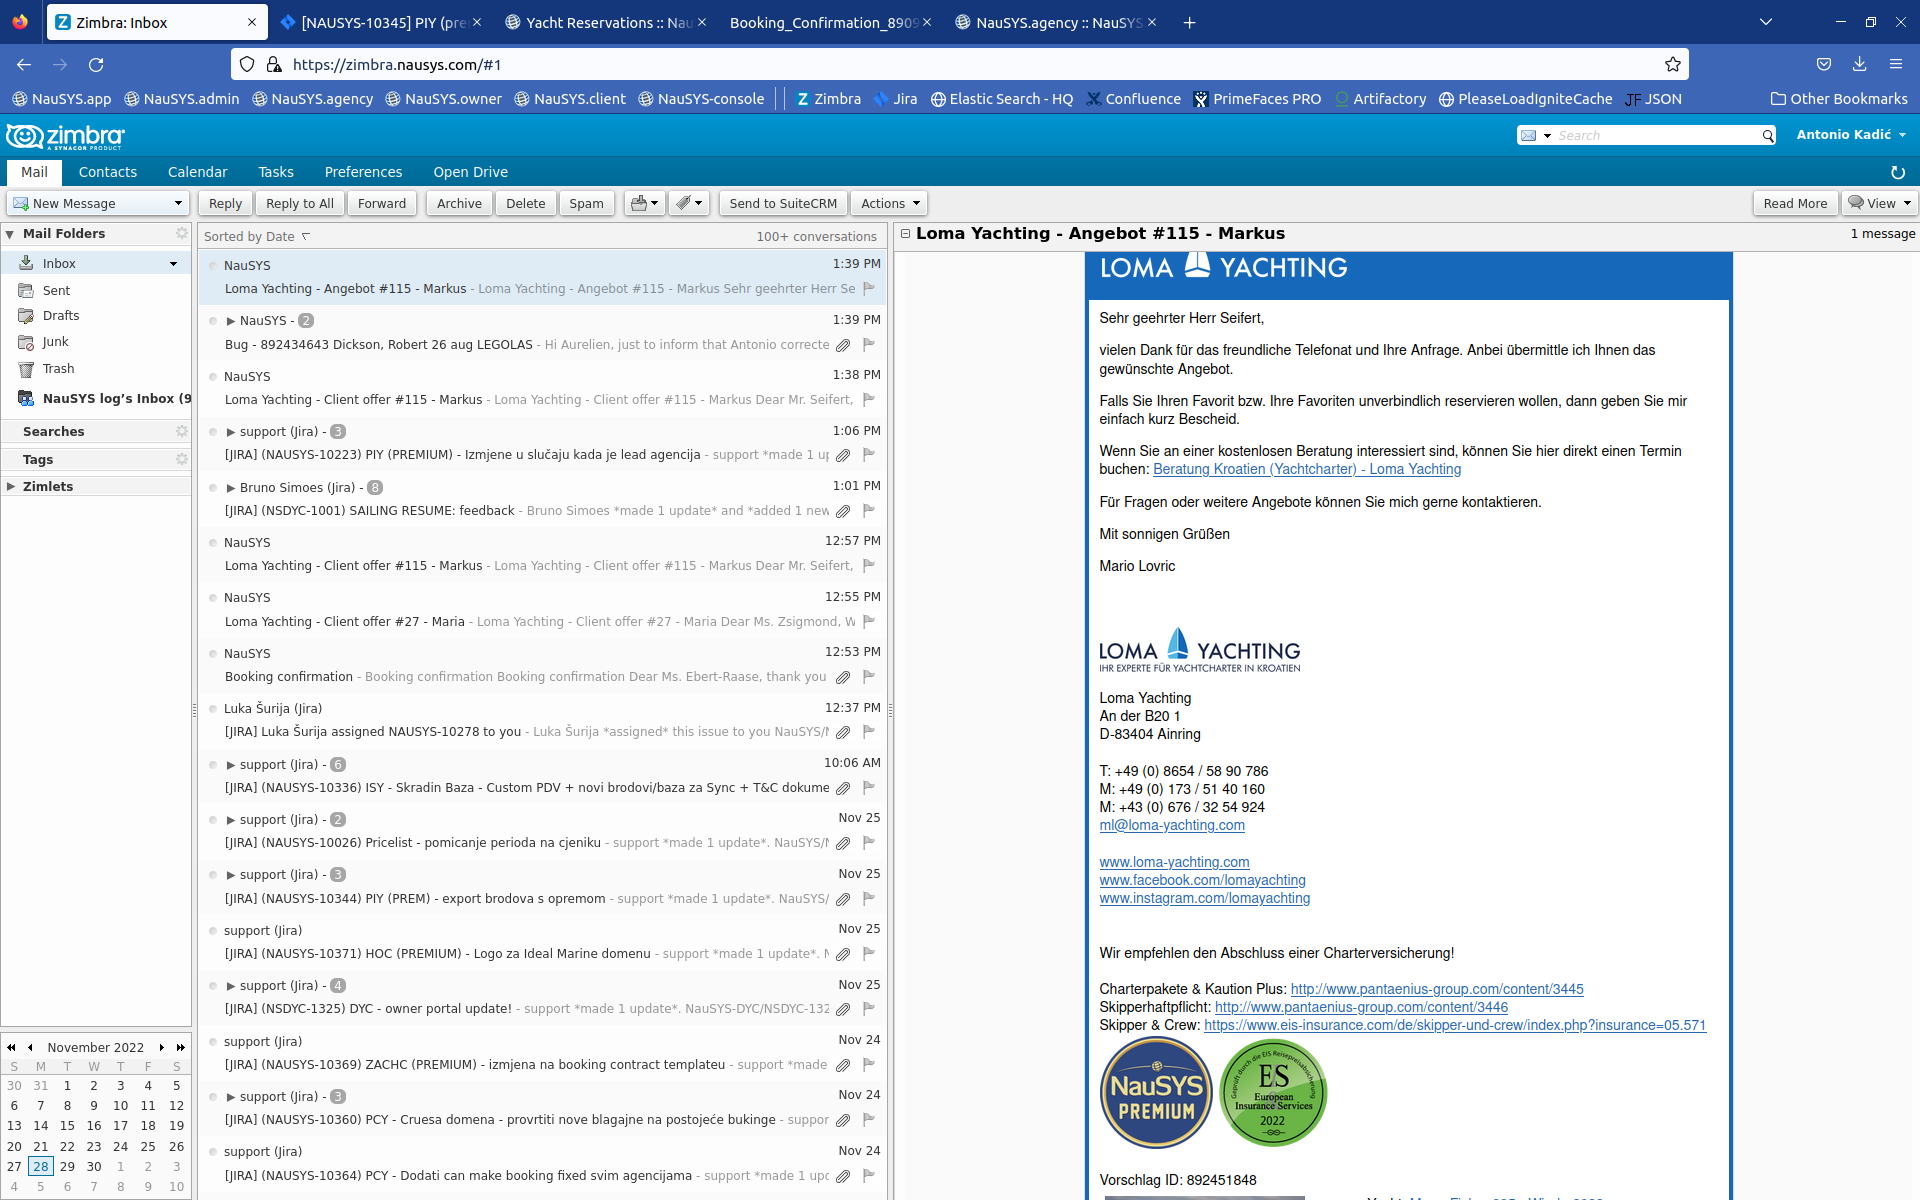Open a new browser tab

tap(1189, 22)
